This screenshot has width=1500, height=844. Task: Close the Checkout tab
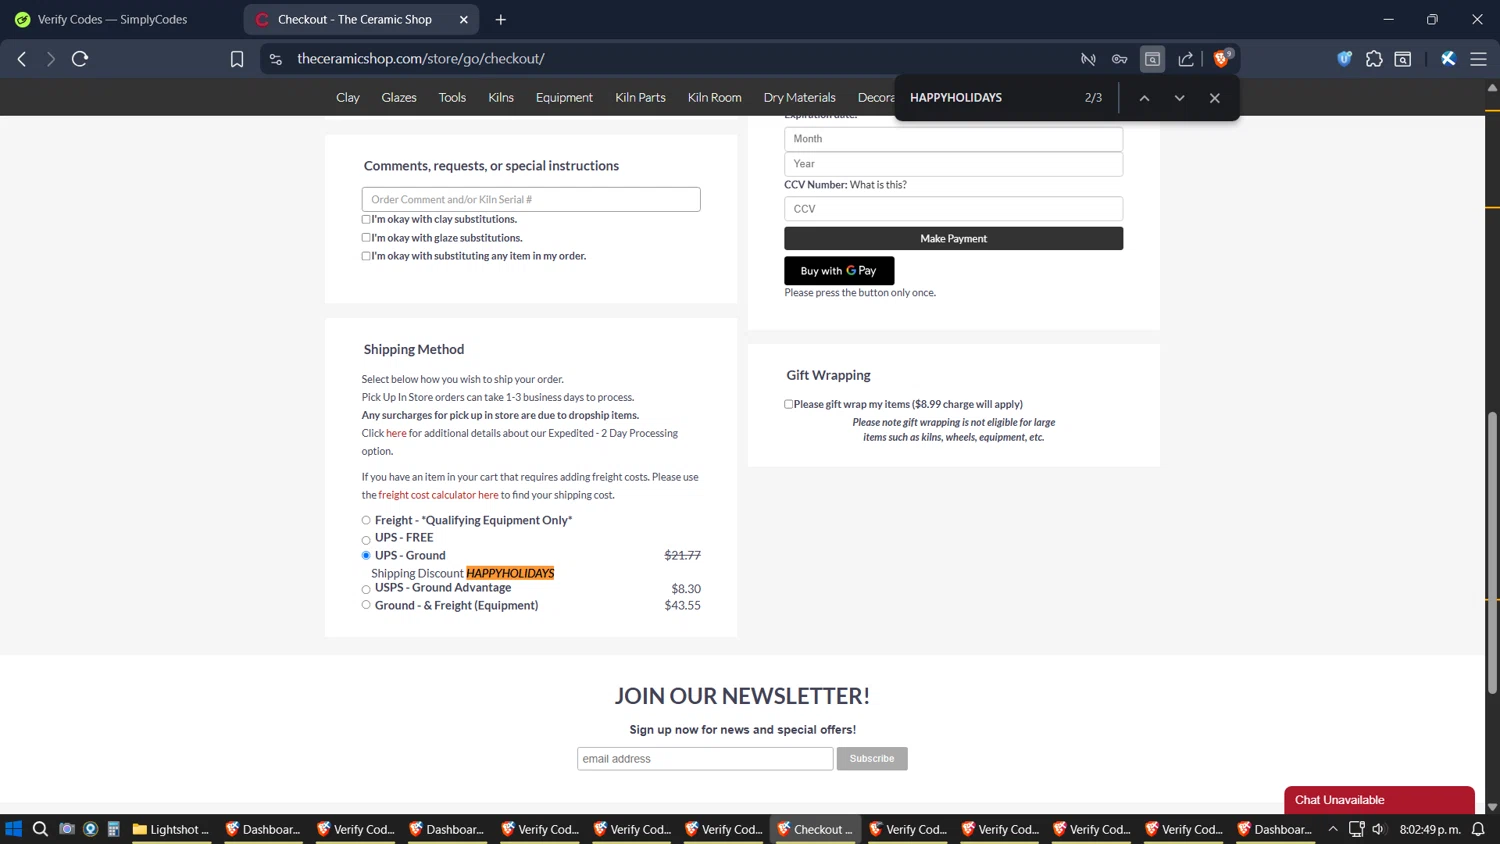464,19
